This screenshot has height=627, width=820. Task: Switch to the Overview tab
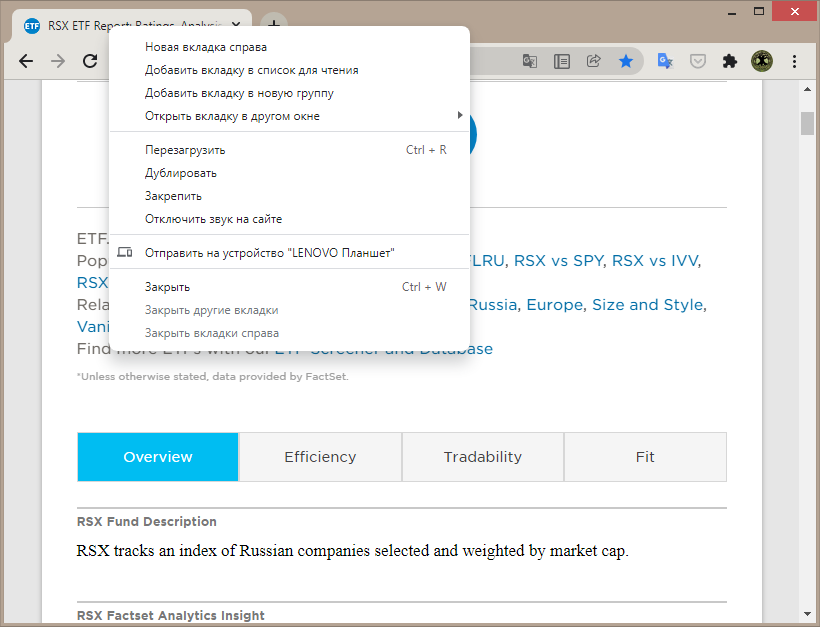[158, 457]
